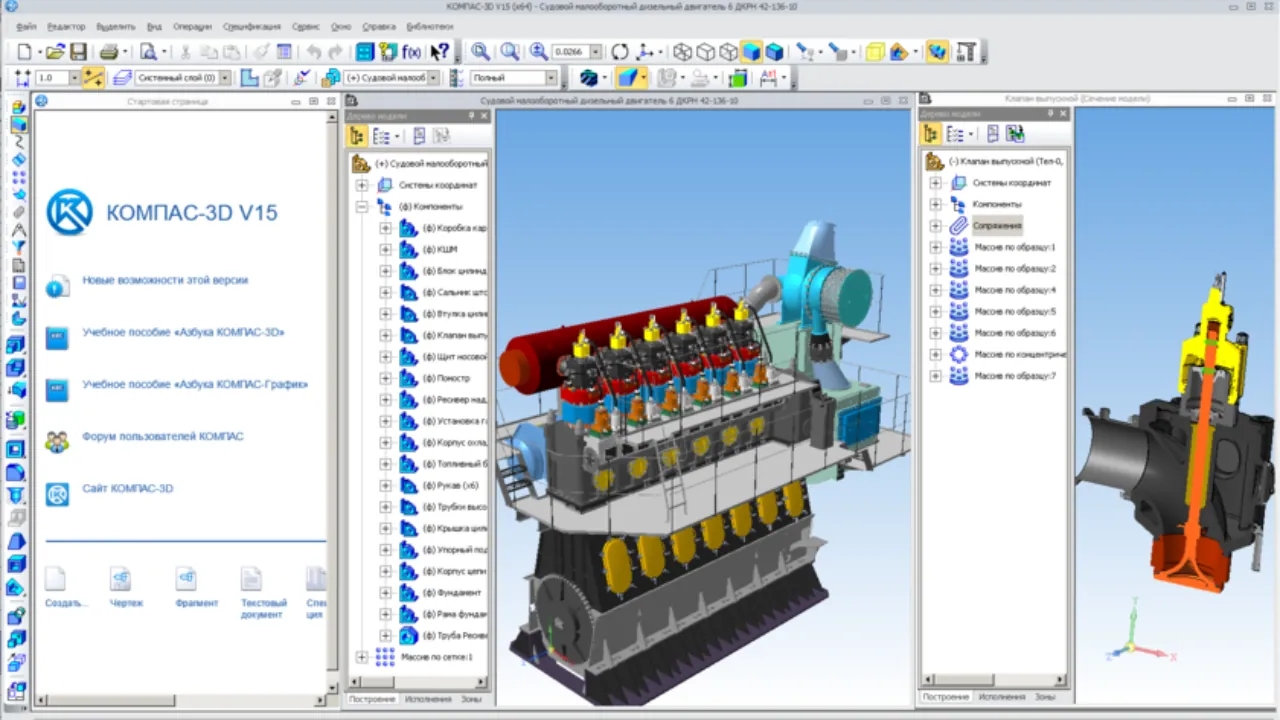Click the Orthogonal drawing toggle icon
The height and width of the screenshot is (720, 1280).
93,77
